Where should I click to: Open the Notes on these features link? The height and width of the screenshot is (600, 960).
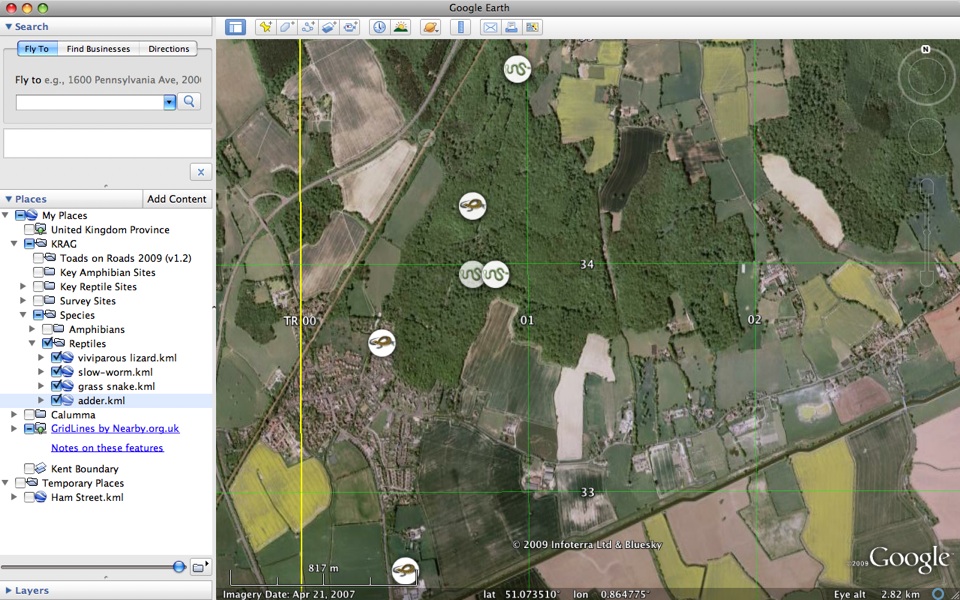(107, 448)
